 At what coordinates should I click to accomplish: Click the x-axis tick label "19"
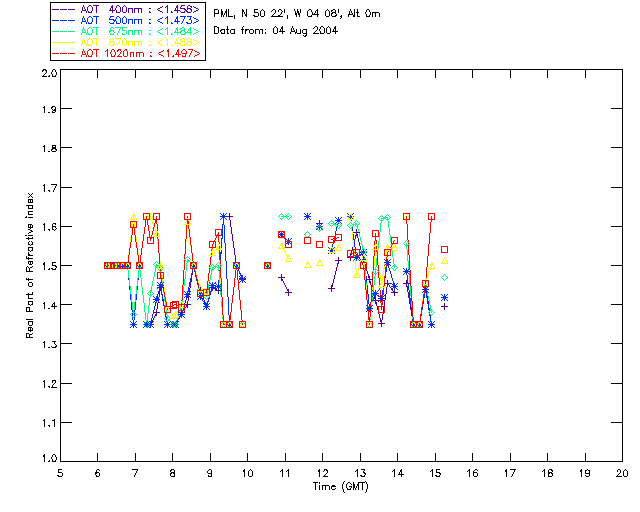click(585, 473)
